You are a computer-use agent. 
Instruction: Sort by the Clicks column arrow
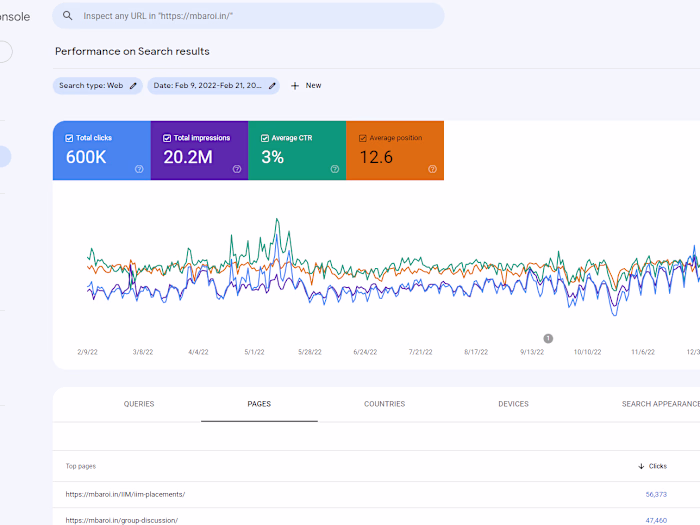pyautogui.click(x=640, y=466)
